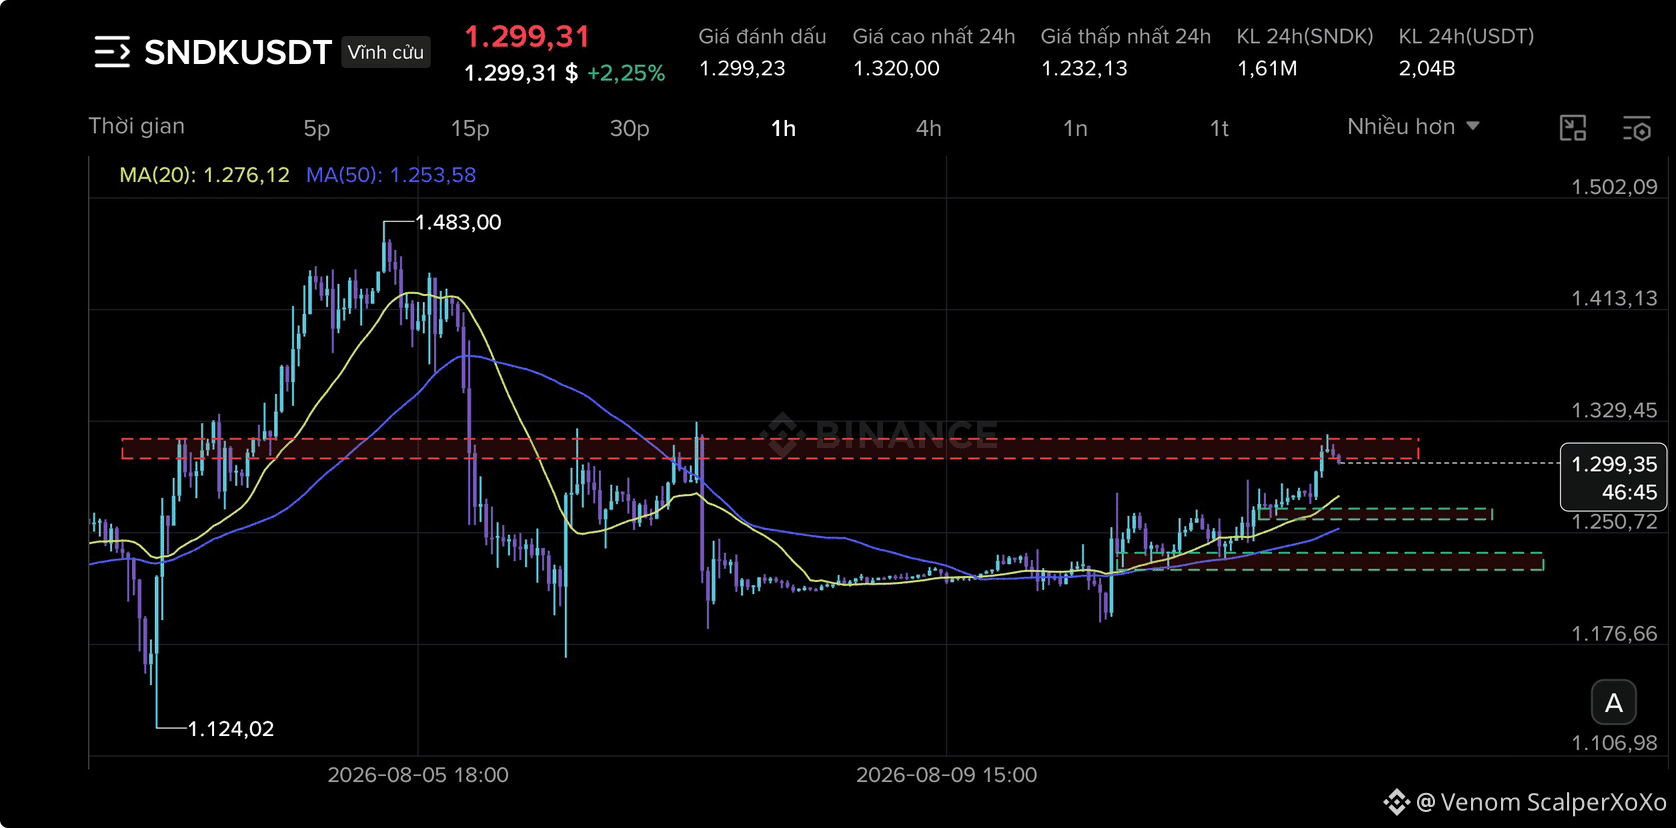Select the 5p timeframe
The height and width of the screenshot is (828, 1676).
pos(317,128)
